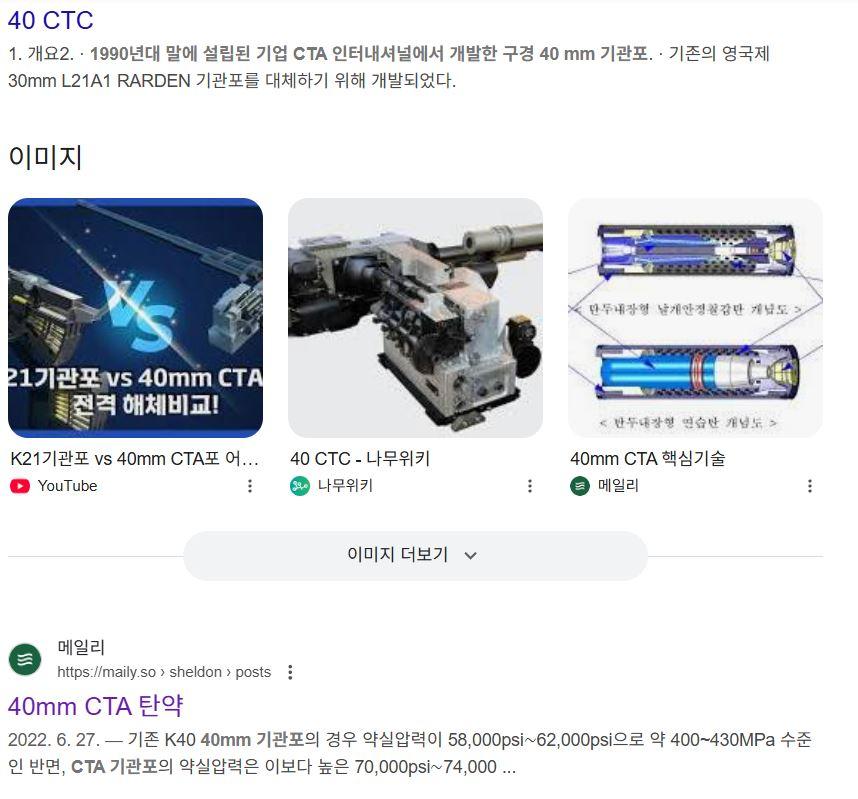Open three-dot menu for 40mm CTA 핵심기술 image

coord(810,486)
